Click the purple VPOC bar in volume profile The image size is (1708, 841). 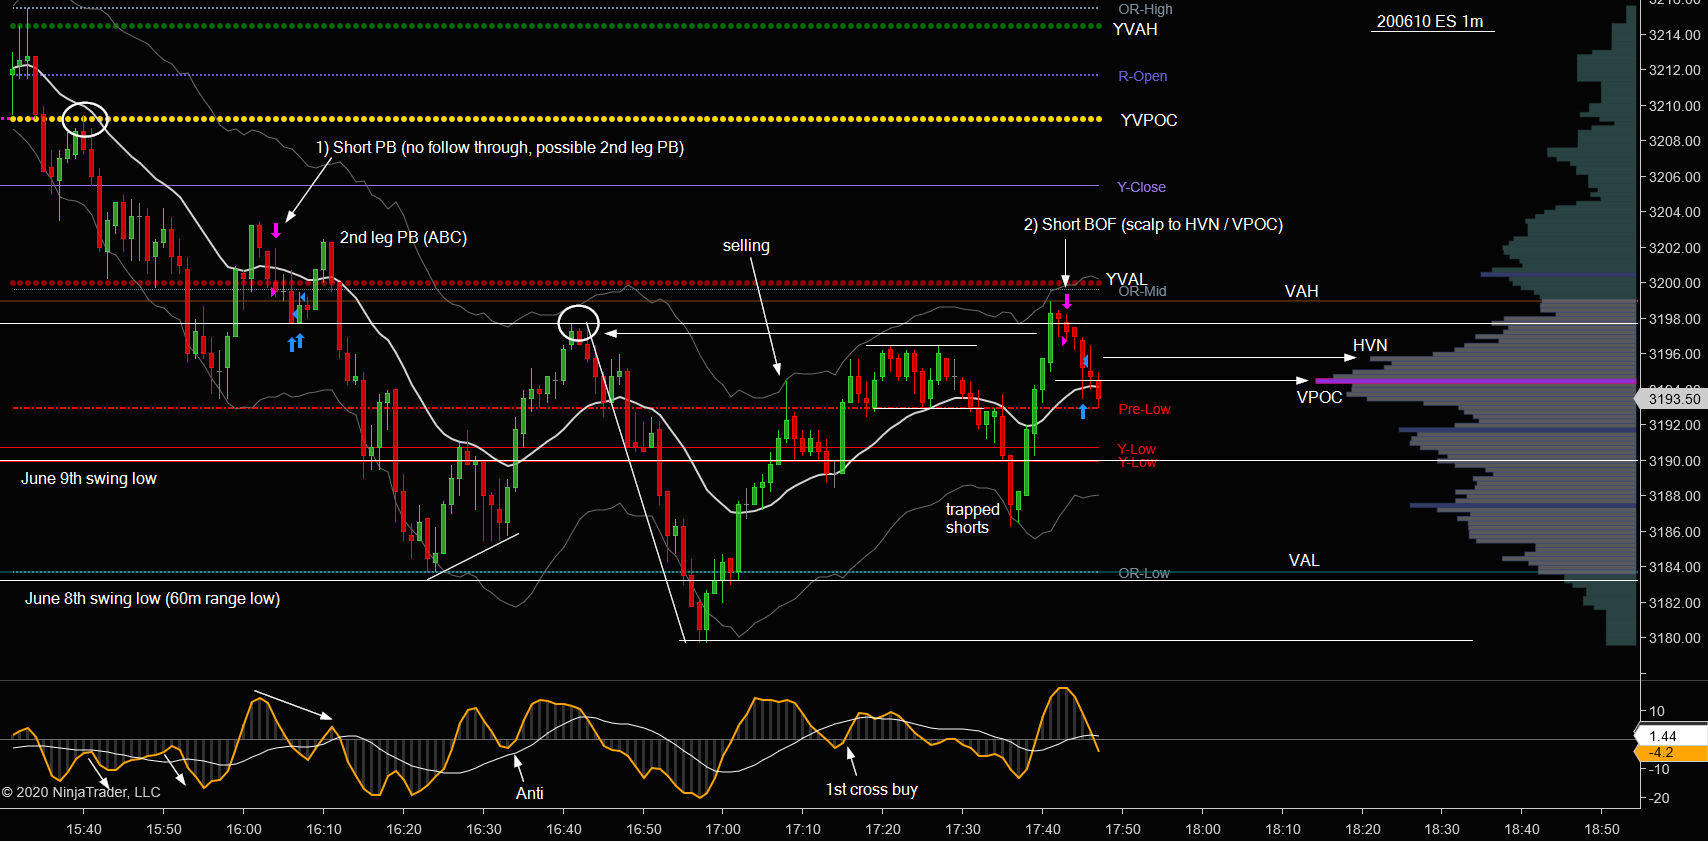[1476, 381]
